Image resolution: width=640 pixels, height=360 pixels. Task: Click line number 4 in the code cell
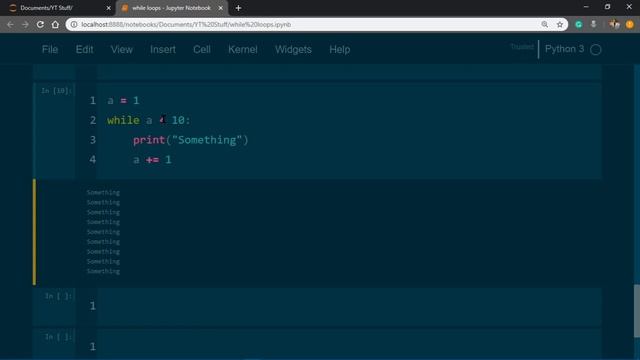pos(93,160)
